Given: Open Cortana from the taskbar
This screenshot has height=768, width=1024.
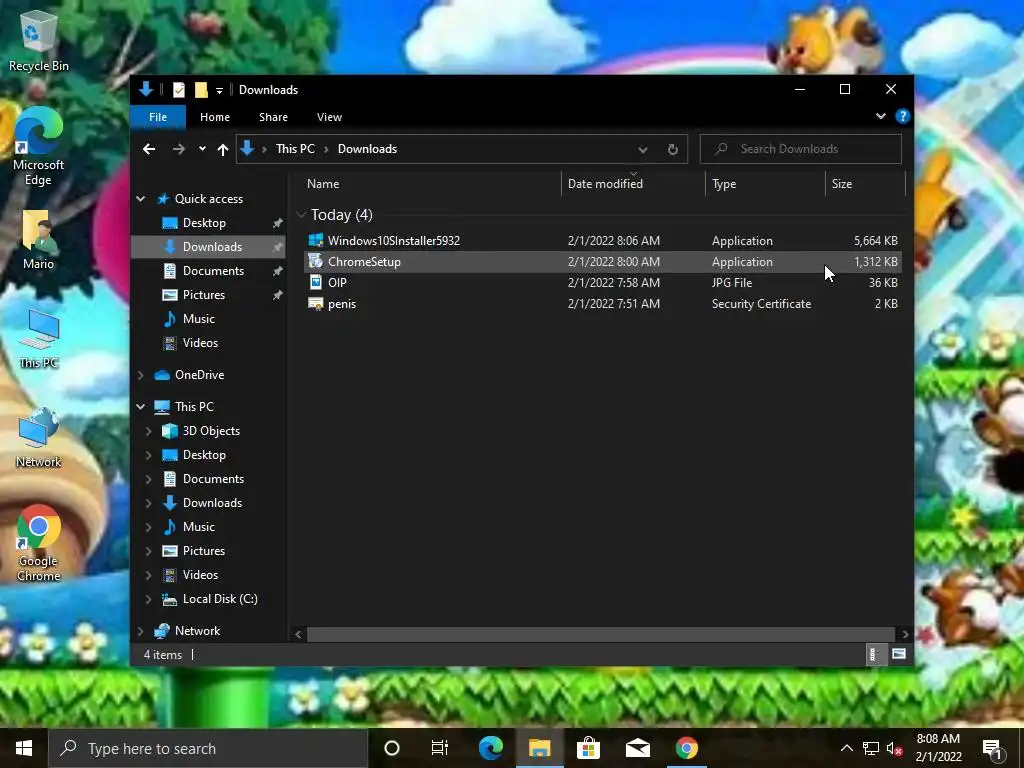Looking at the screenshot, I should 392,748.
